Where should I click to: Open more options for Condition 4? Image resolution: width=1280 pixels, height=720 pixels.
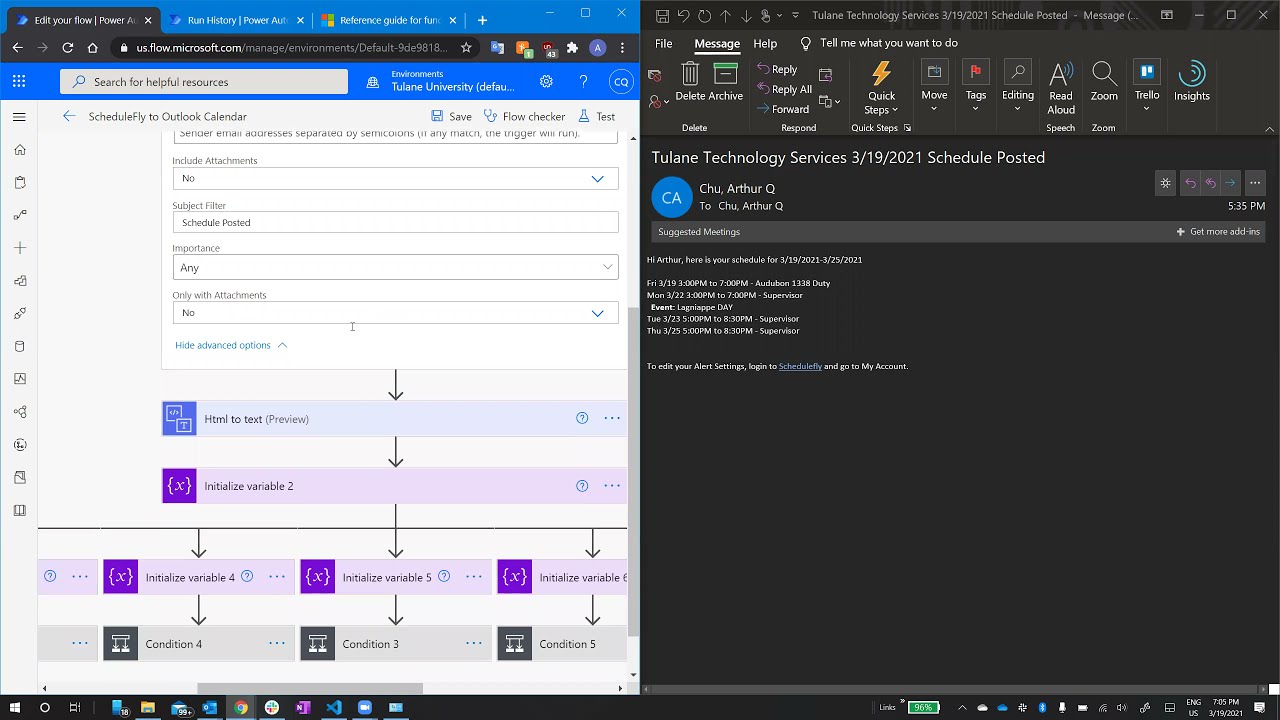[277, 643]
